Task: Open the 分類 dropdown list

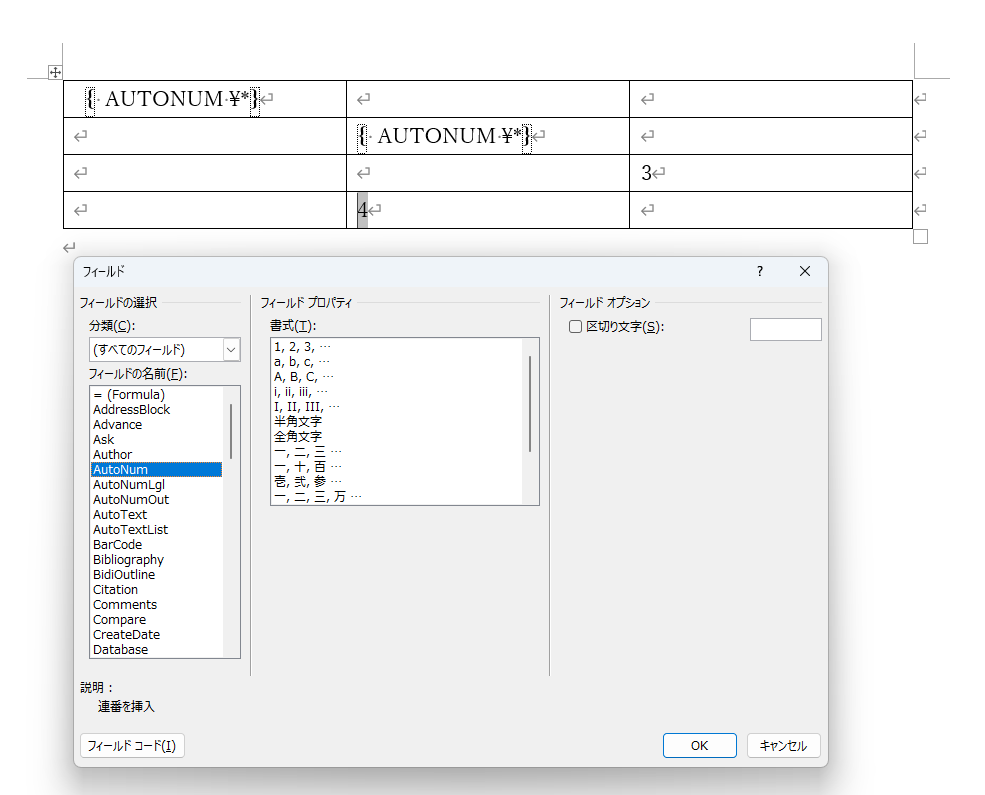Action: (231, 349)
